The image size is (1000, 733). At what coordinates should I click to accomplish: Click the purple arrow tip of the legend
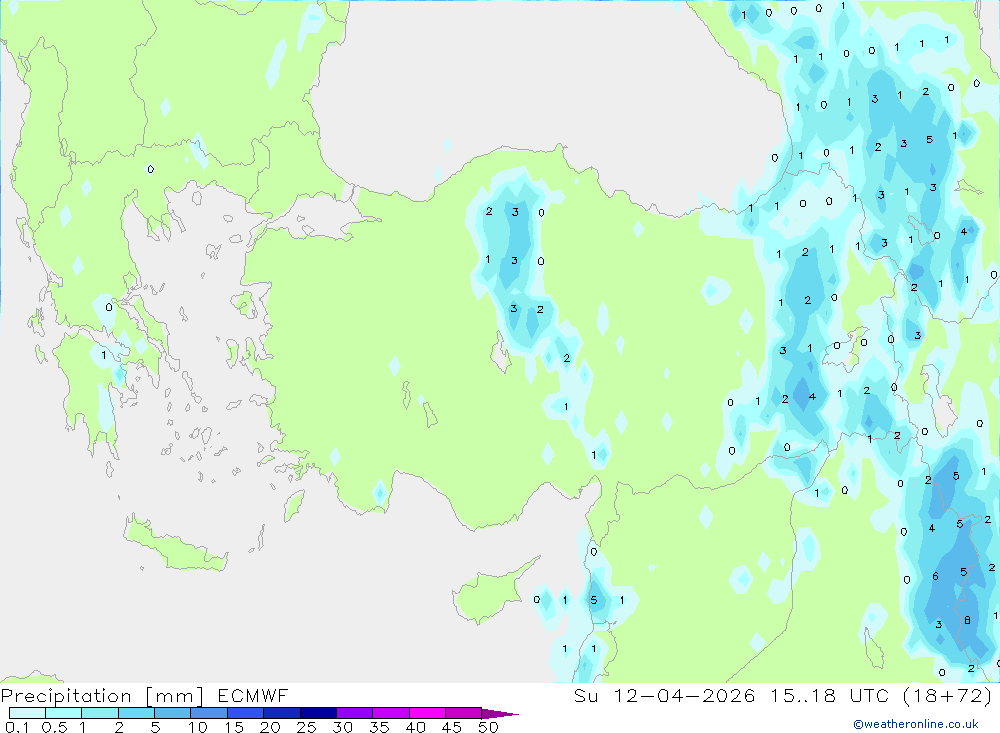(x=499, y=713)
